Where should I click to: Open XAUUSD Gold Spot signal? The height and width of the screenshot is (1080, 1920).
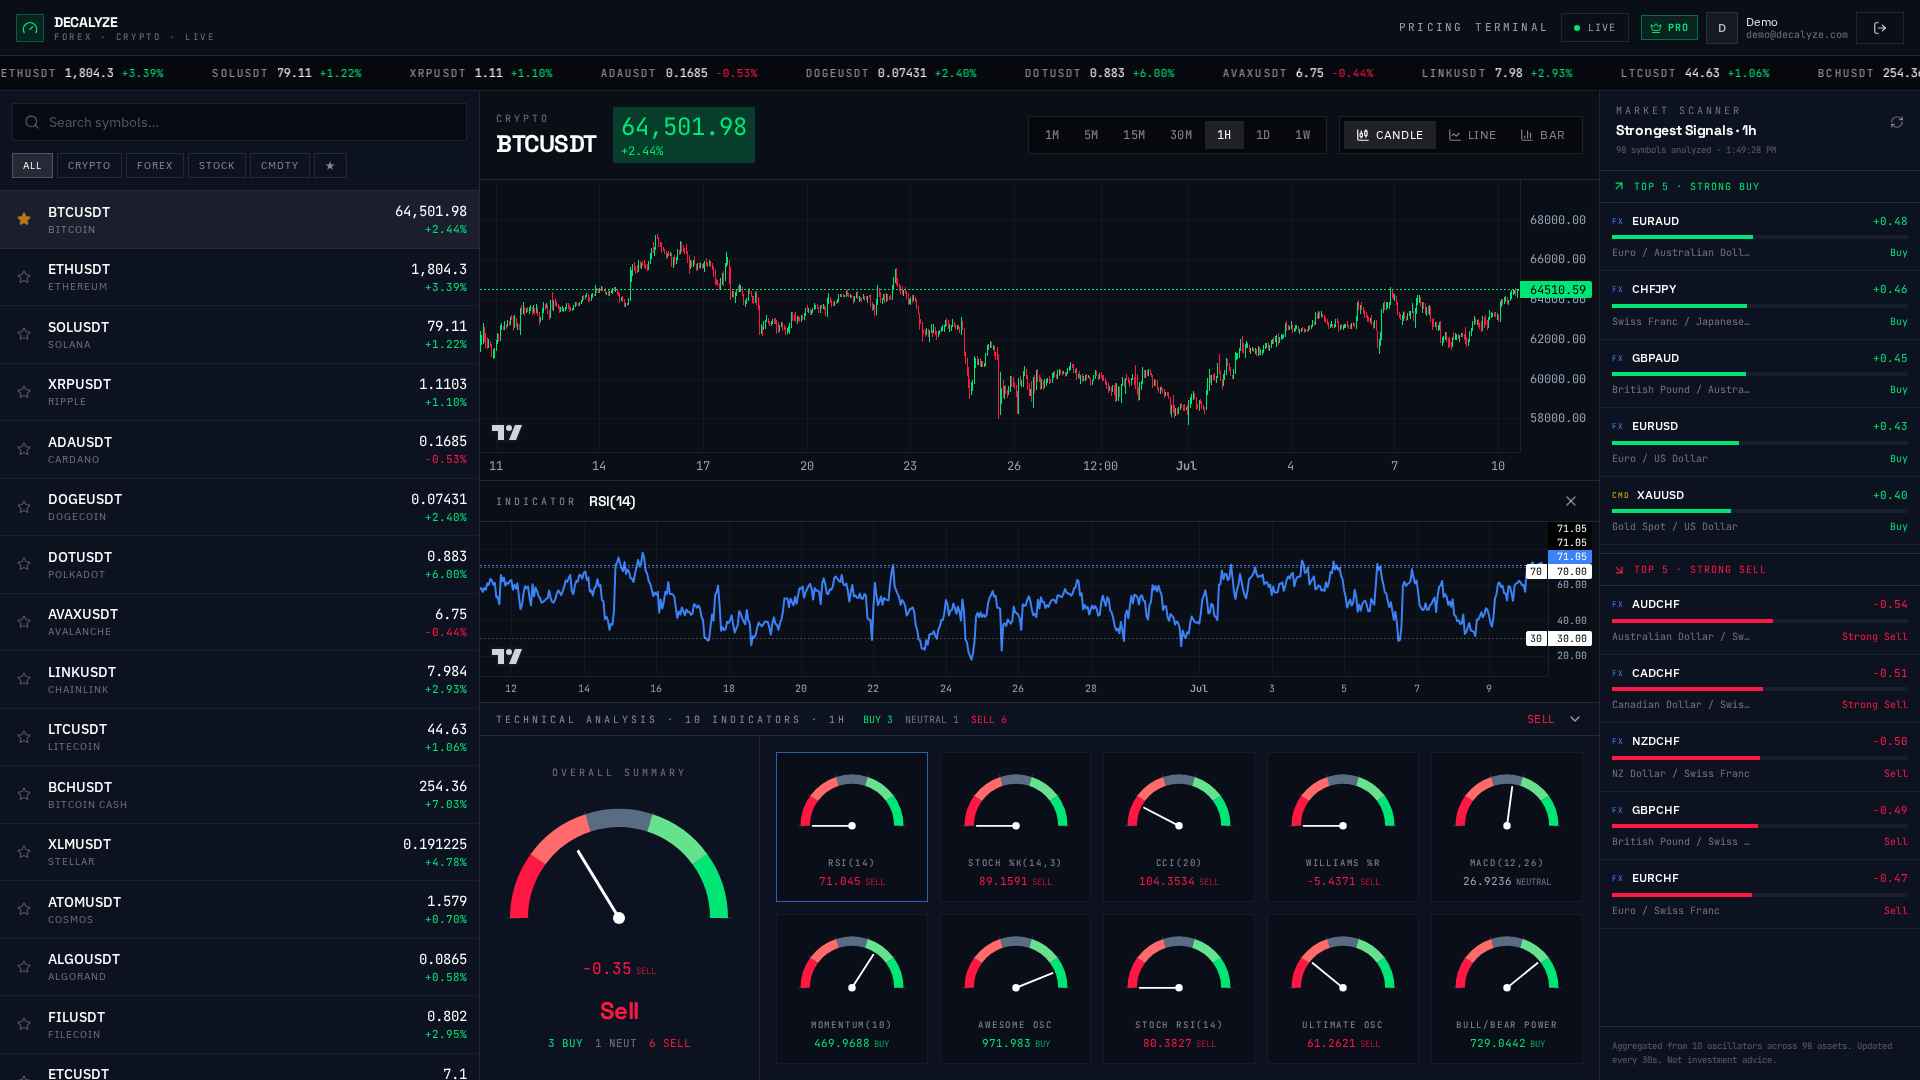pyautogui.click(x=1760, y=511)
